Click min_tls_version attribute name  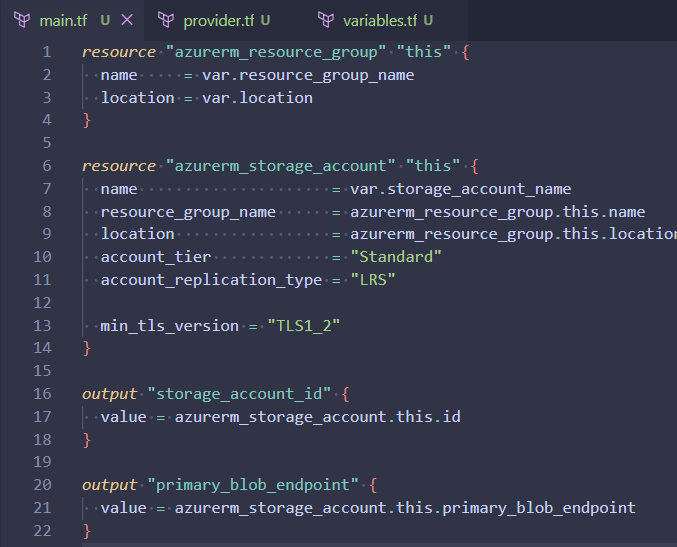pyautogui.click(x=170, y=326)
